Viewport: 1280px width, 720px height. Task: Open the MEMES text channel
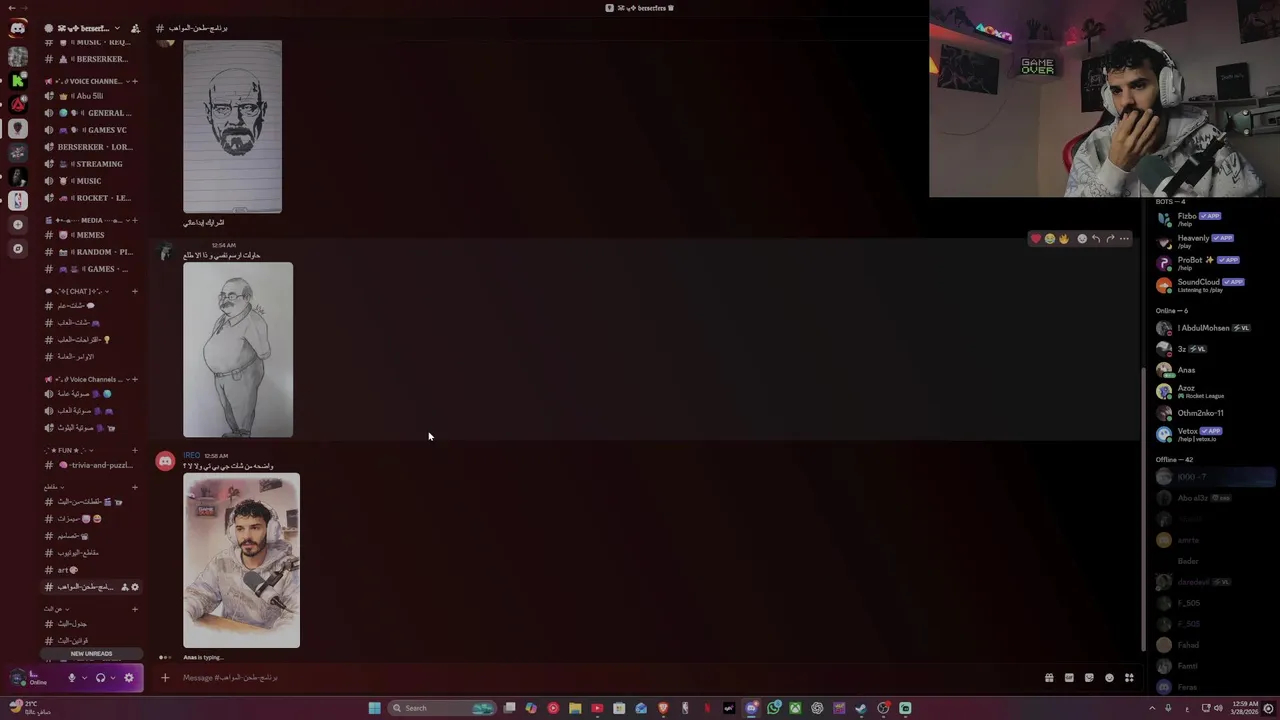pos(90,235)
